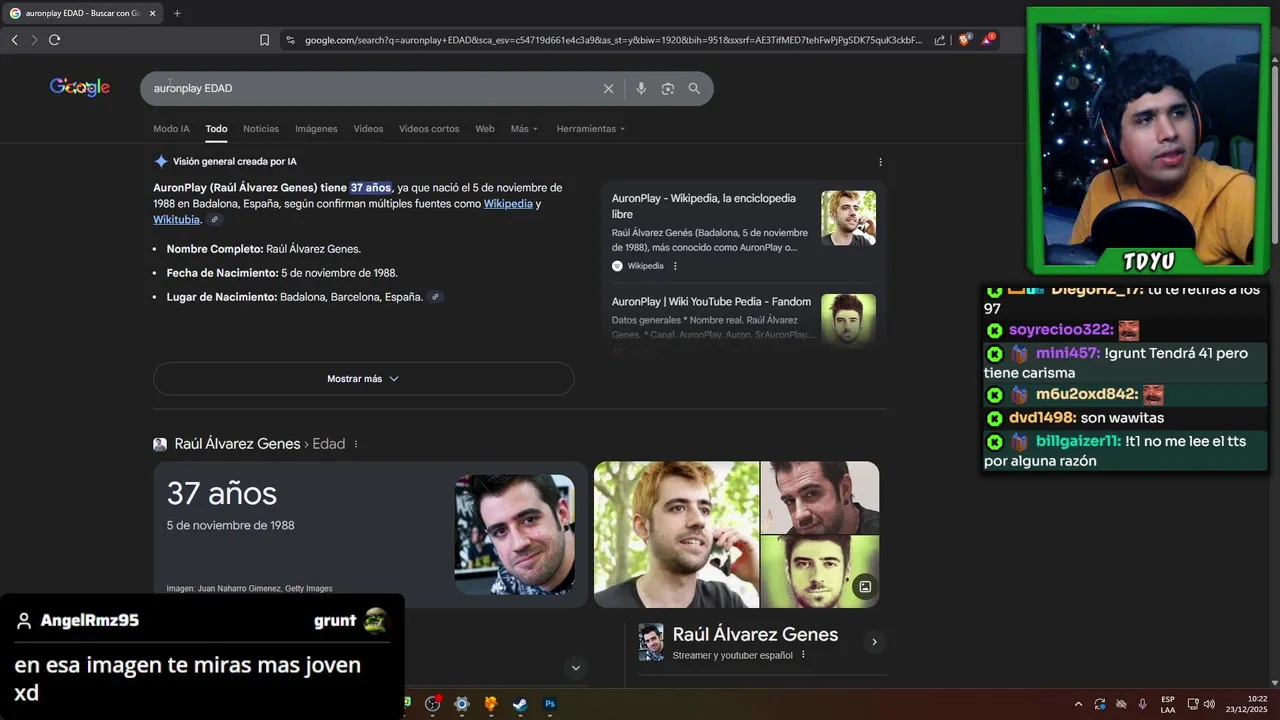Open the Wikipedia link in the AI overview
The image size is (1280, 720).
tap(508, 204)
